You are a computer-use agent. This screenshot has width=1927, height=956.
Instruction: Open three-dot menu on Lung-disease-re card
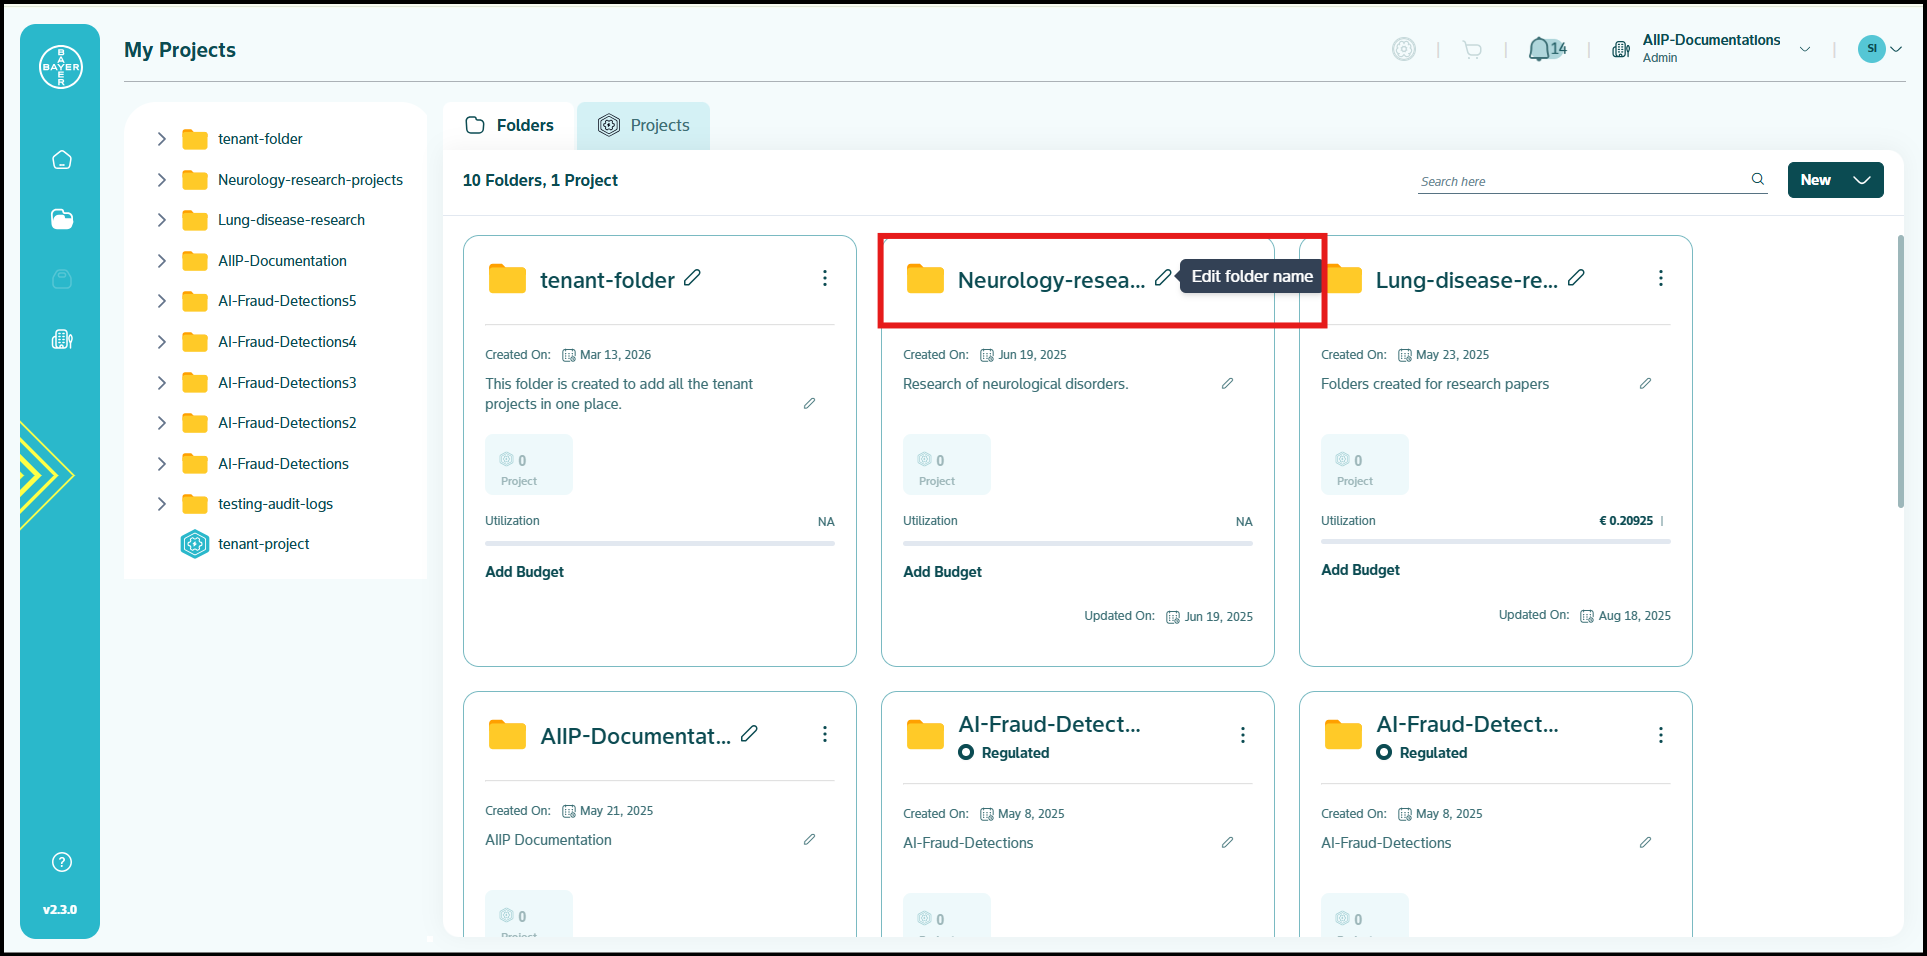click(x=1661, y=278)
